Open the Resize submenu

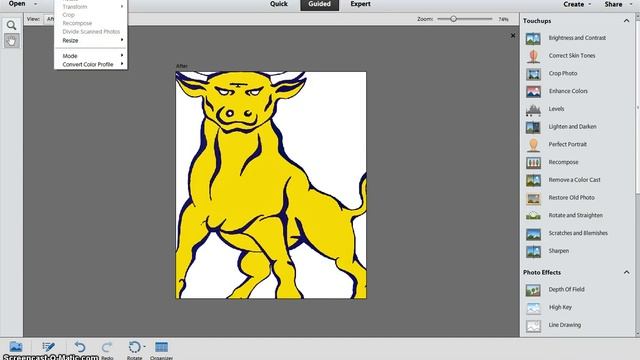91,40
